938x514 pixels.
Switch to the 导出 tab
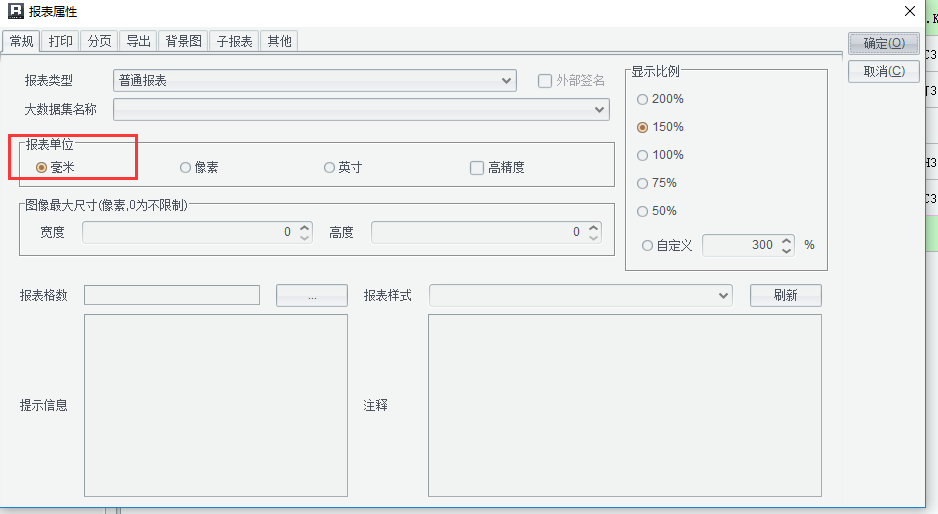(x=138, y=41)
